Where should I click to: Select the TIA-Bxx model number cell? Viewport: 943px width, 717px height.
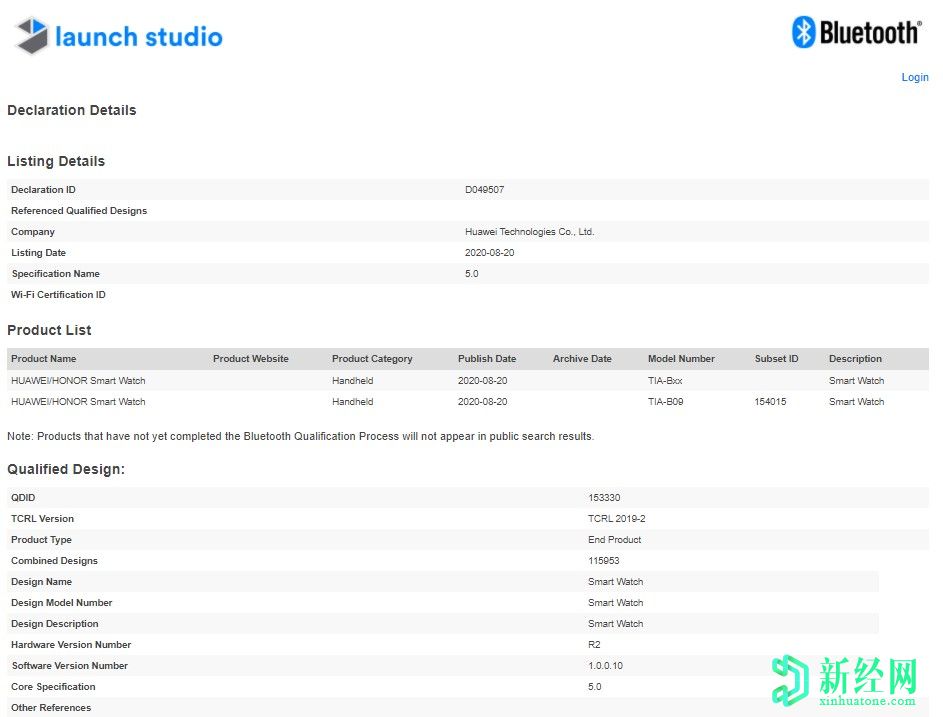[x=665, y=381]
